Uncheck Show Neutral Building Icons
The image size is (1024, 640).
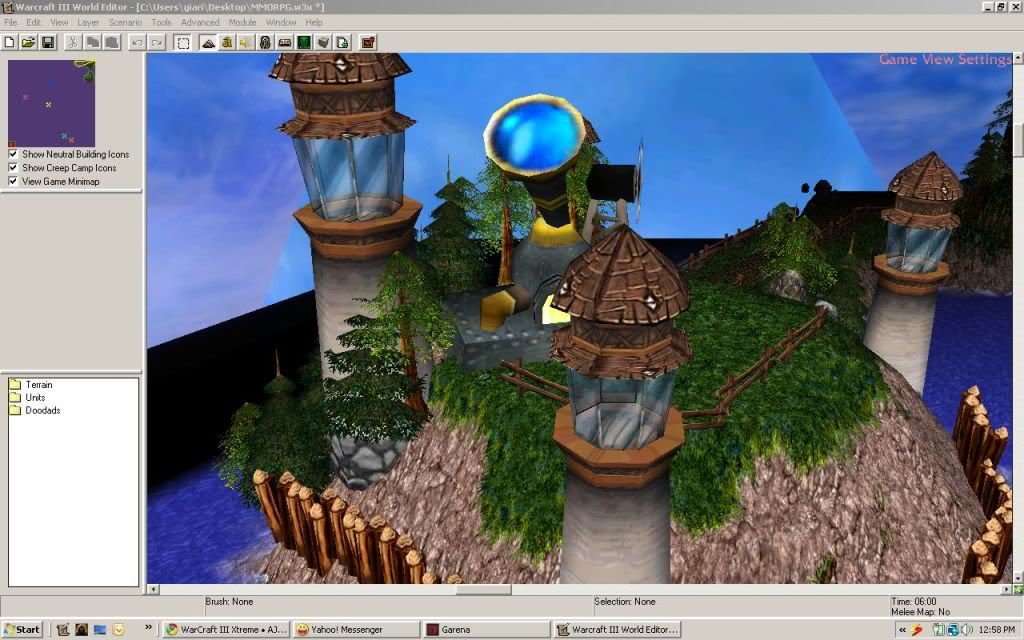point(13,154)
